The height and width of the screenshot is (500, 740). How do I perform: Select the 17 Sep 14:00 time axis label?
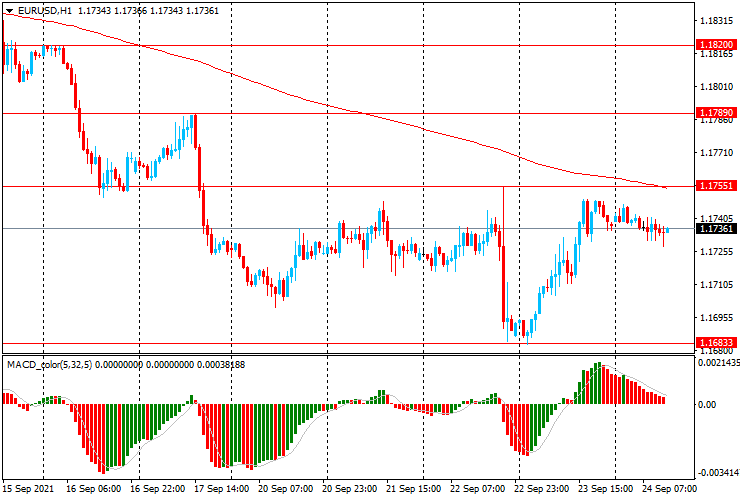(222, 489)
